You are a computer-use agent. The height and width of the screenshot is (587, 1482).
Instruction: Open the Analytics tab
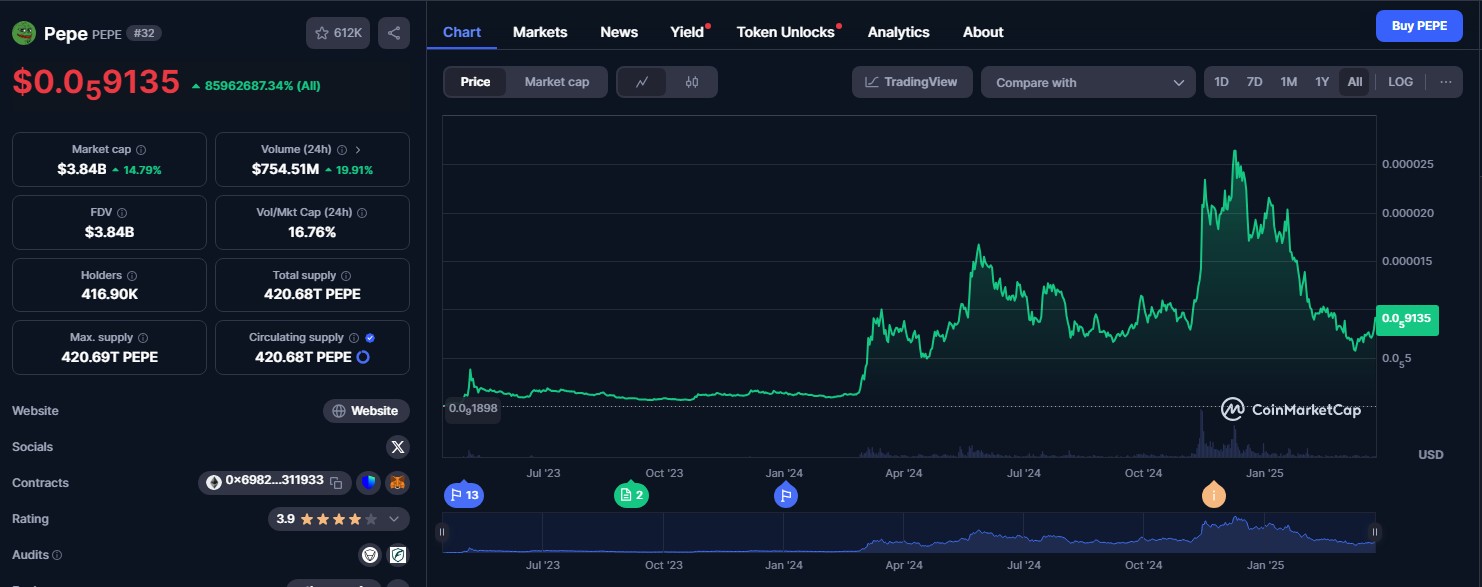click(898, 32)
